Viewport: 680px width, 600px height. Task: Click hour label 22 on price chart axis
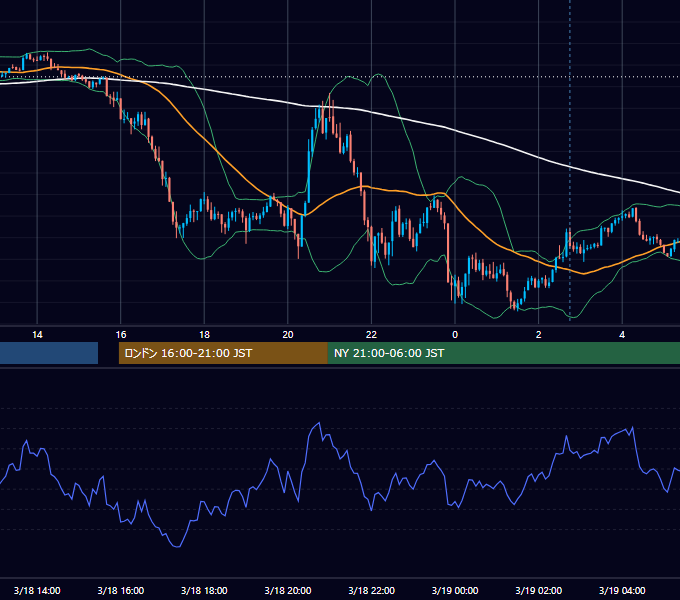(x=372, y=335)
